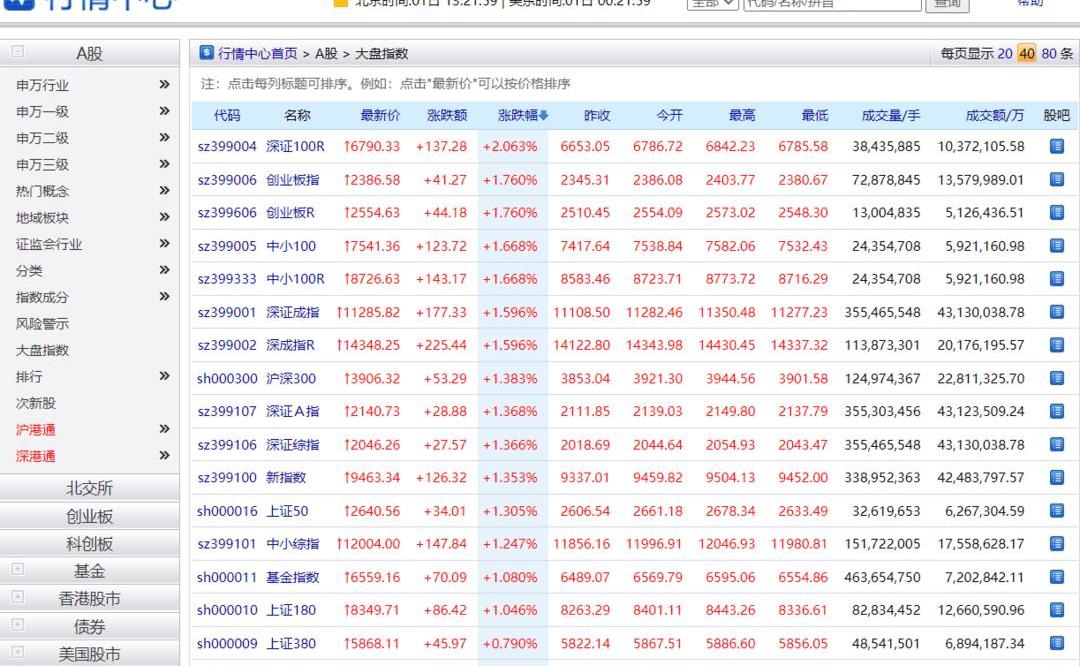Open the 科创板 section
Viewport: 1080px width, 666px height.
[90, 544]
